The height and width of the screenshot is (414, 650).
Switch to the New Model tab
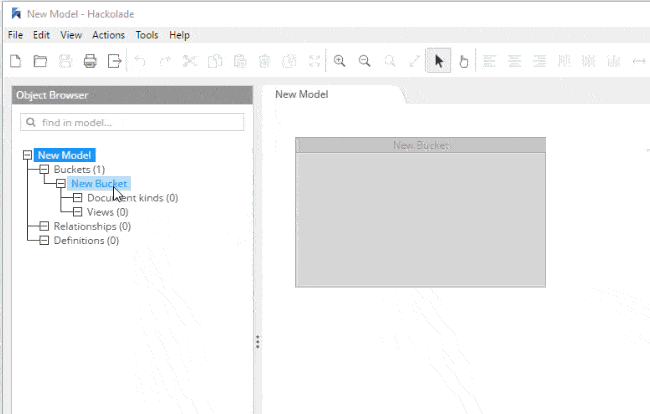pos(302,94)
